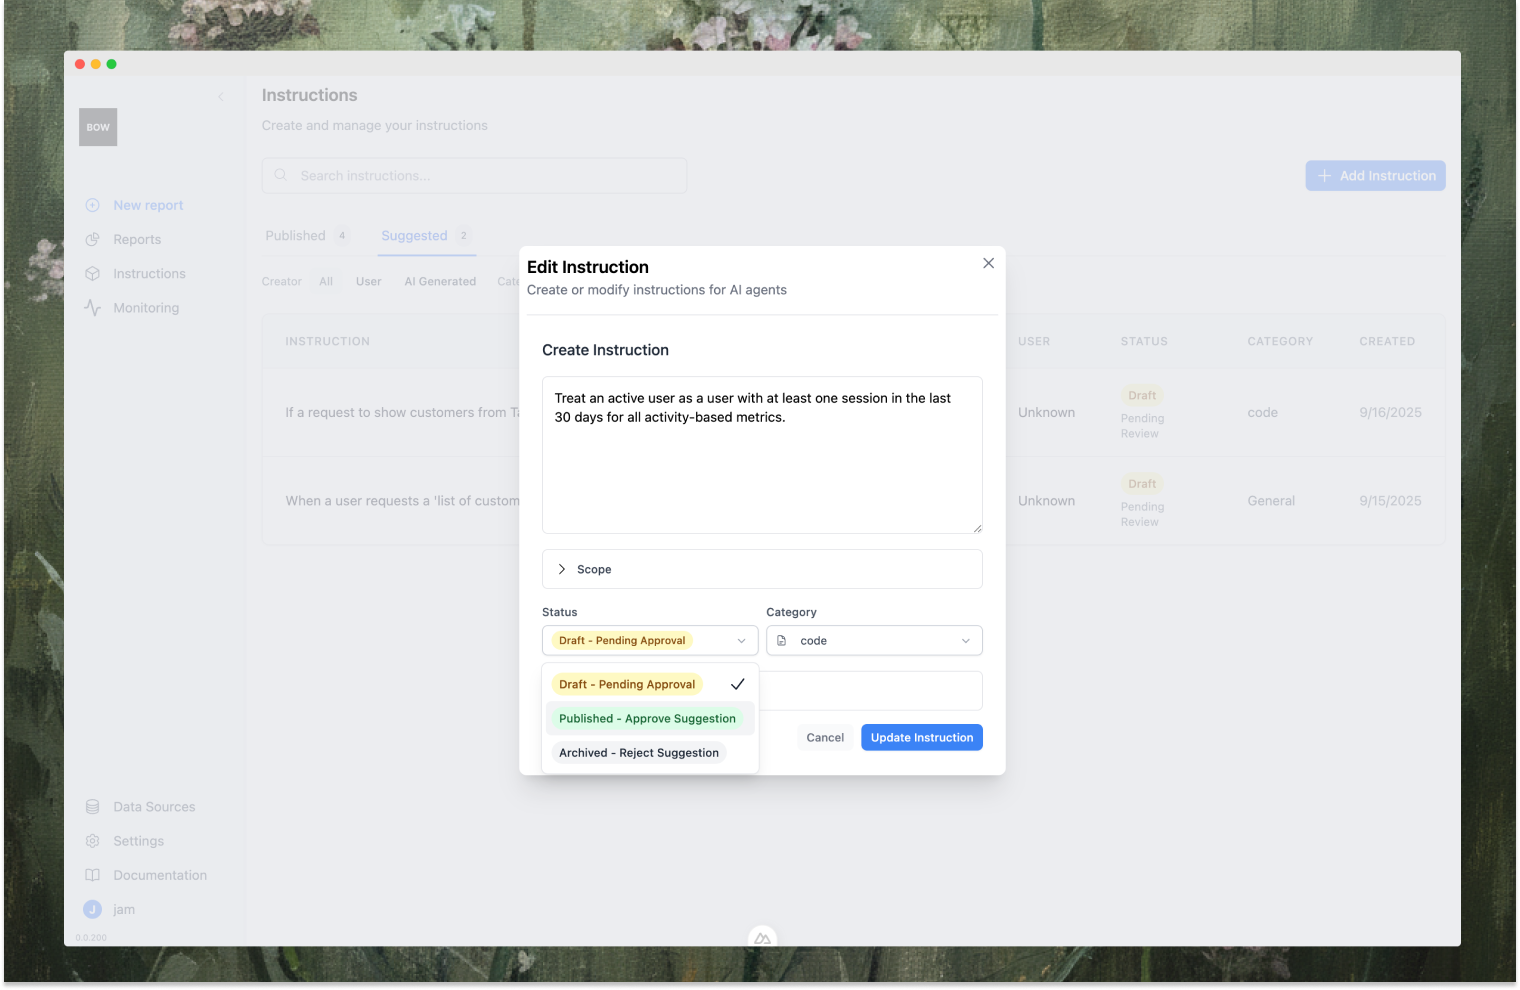Open Monitoring via the activity waveform icon
1520x990 pixels.
pos(92,307)
